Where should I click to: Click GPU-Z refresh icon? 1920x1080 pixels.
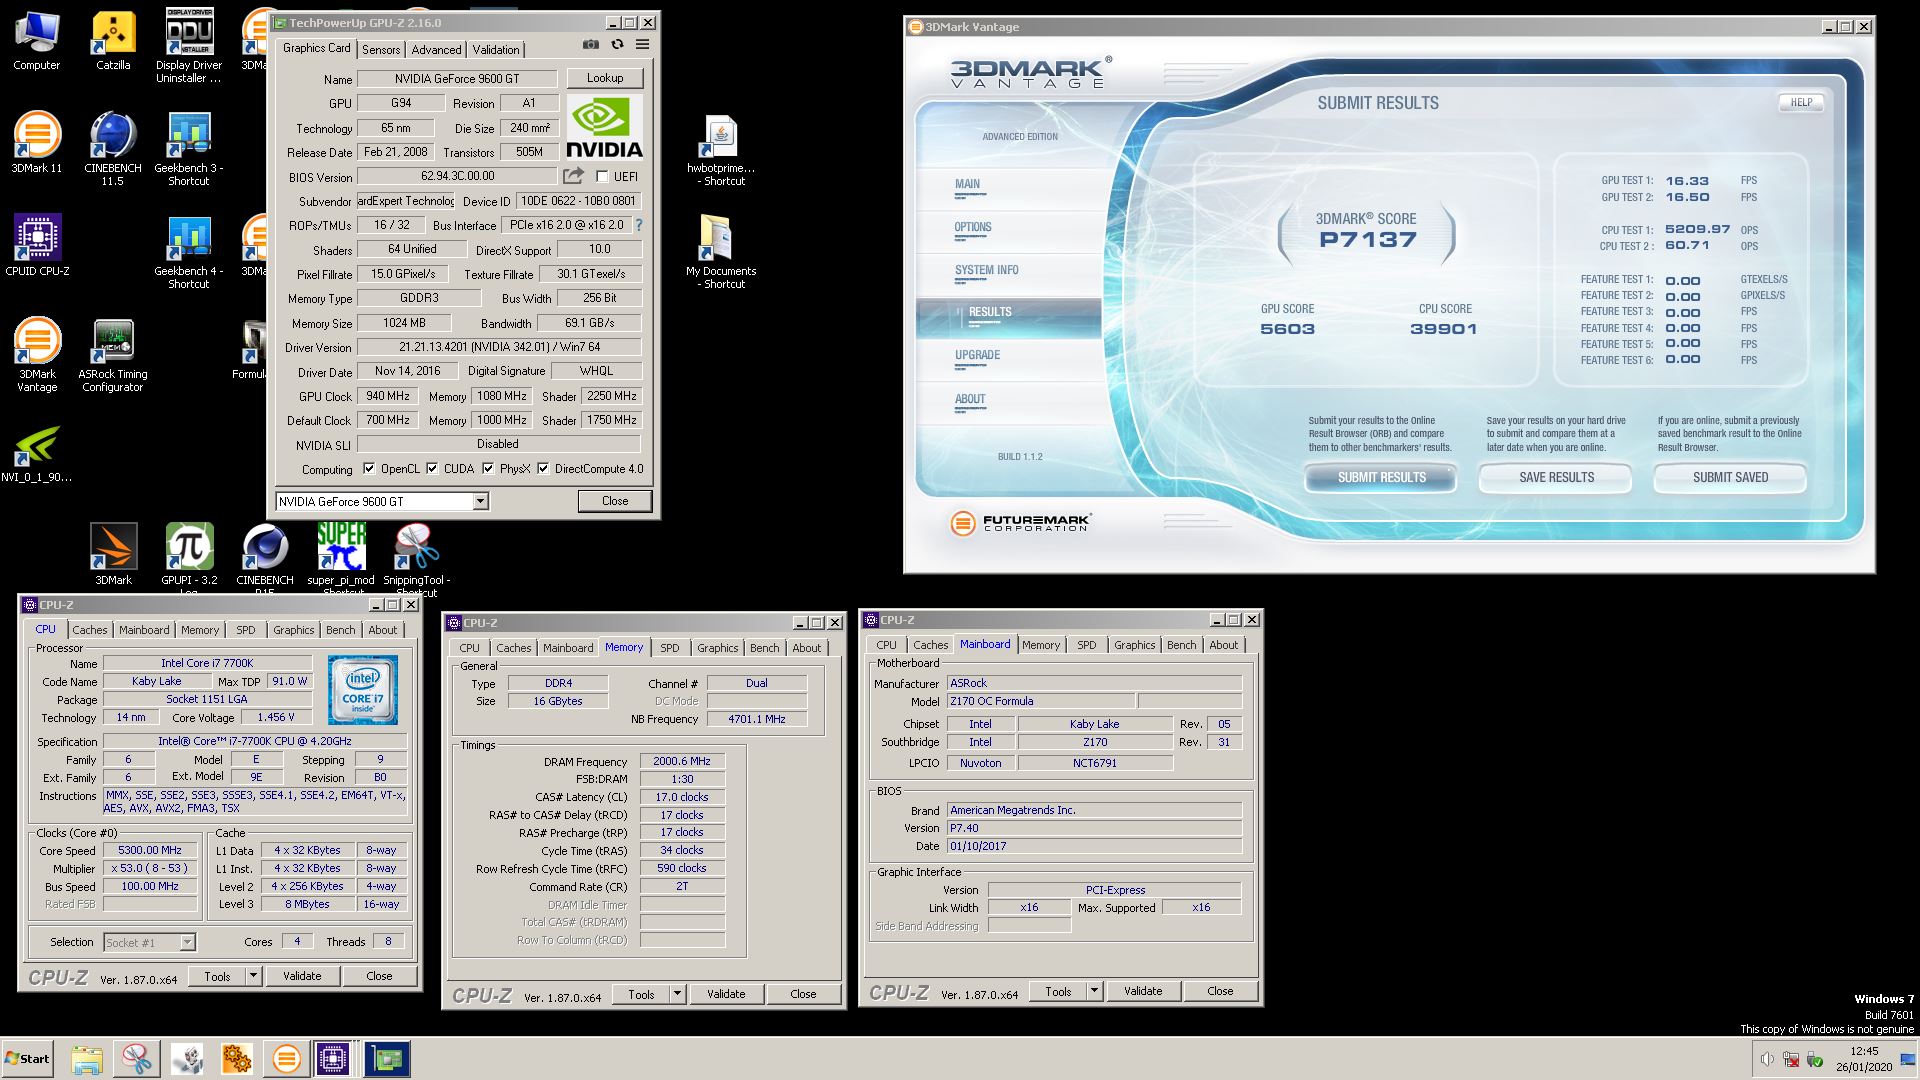point(617,44)
